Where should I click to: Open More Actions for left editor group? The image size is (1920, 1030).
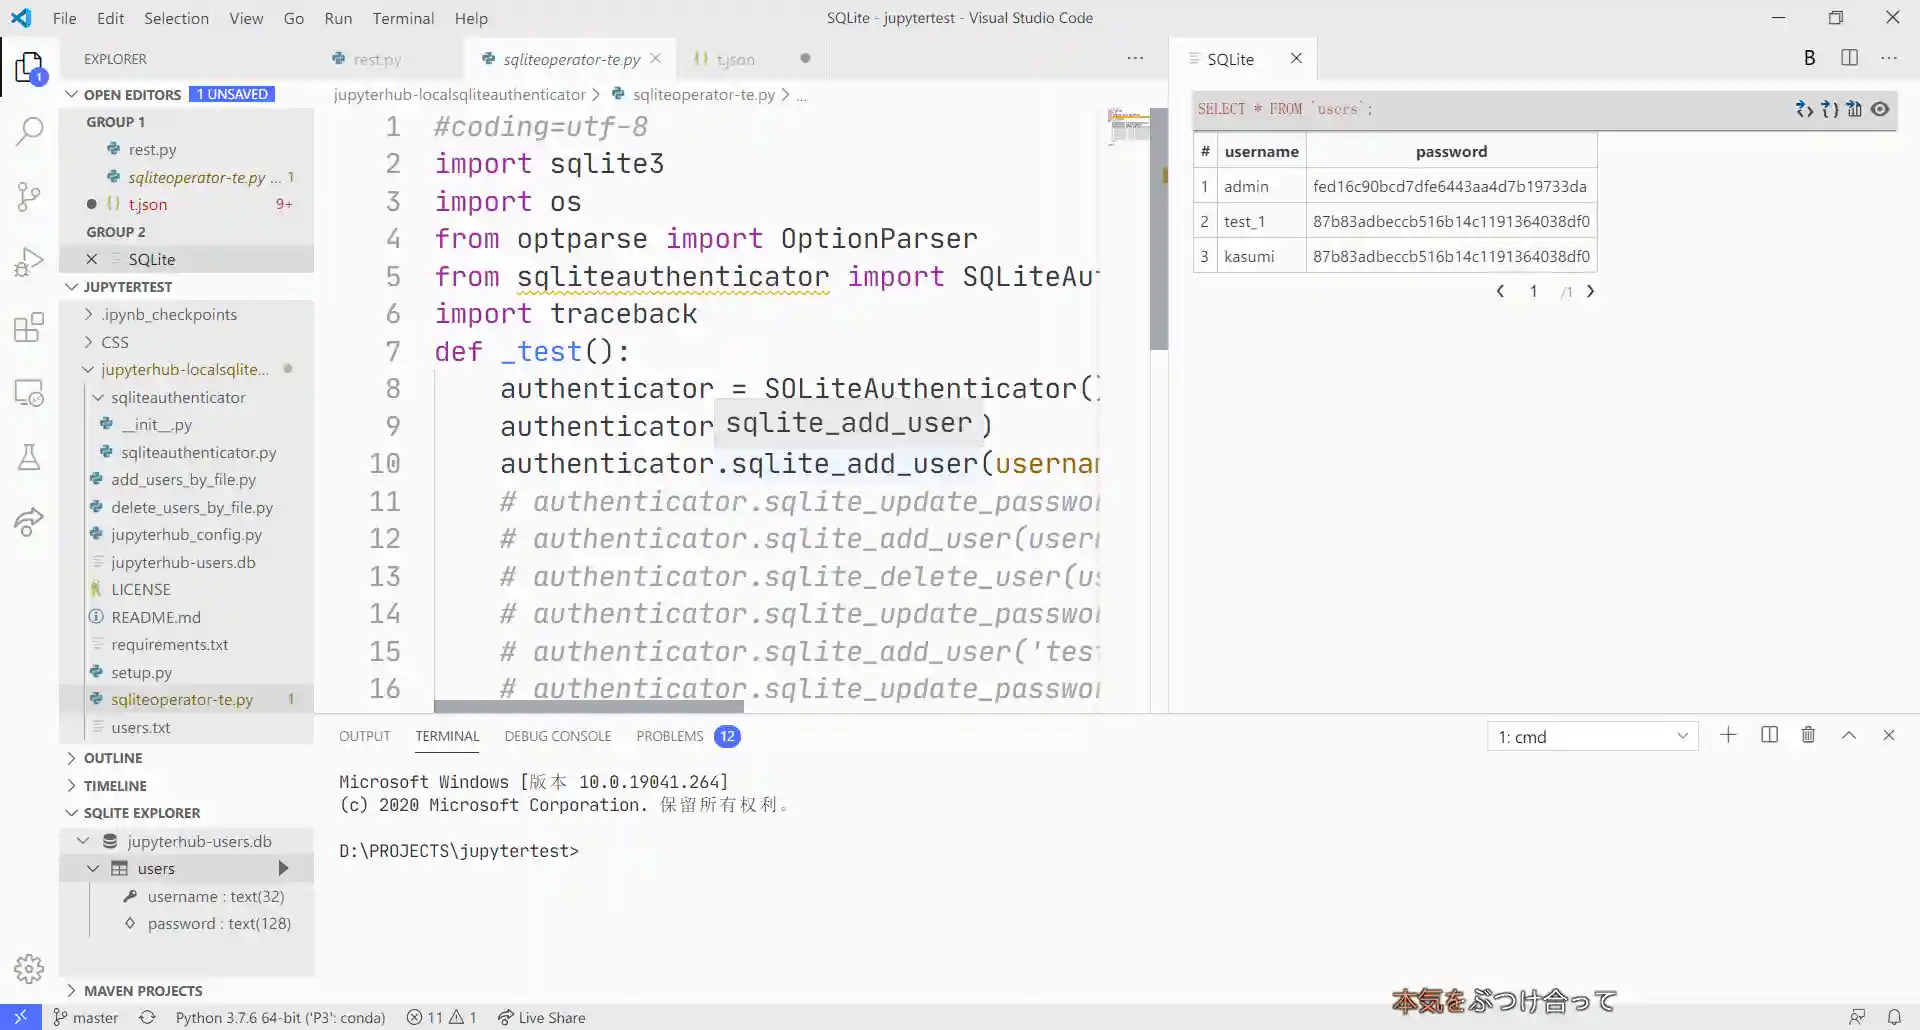[1135, 58]
